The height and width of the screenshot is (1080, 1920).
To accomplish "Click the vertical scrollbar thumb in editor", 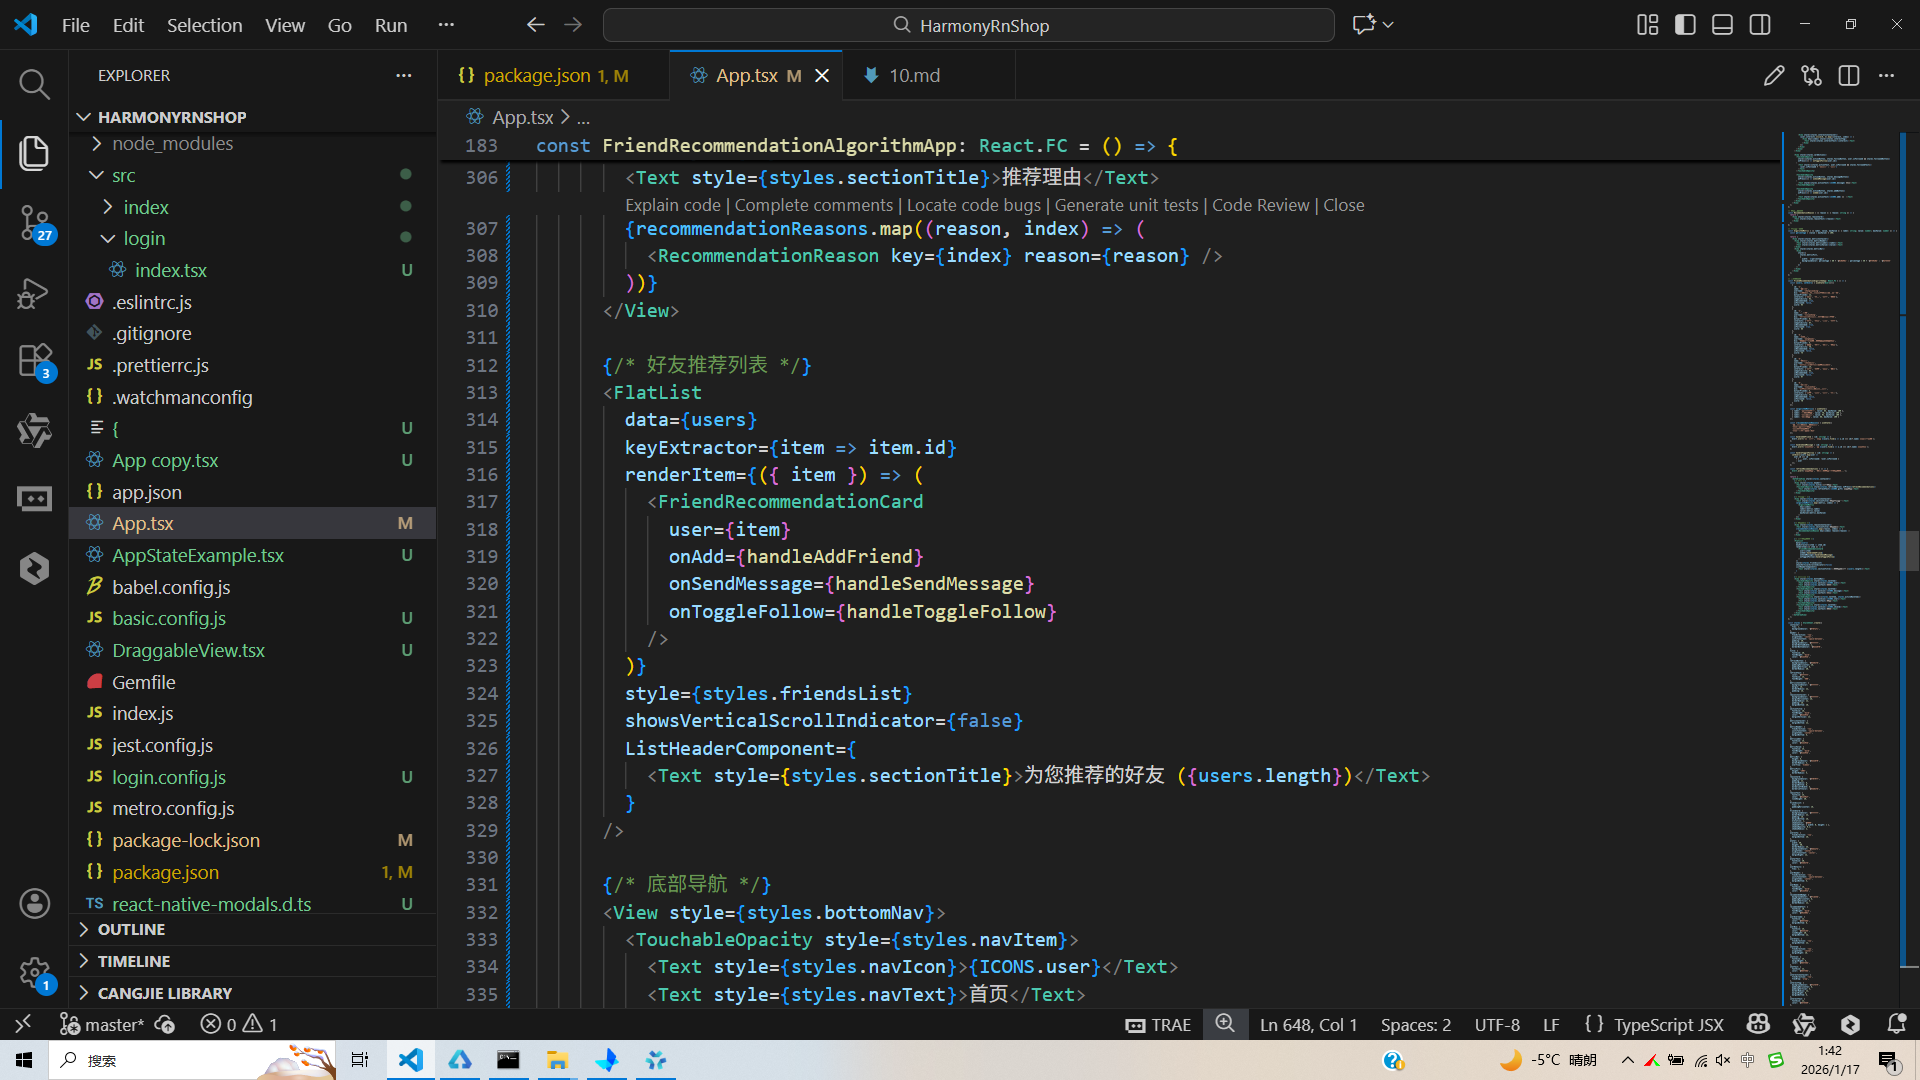I will coord(1909,550).
